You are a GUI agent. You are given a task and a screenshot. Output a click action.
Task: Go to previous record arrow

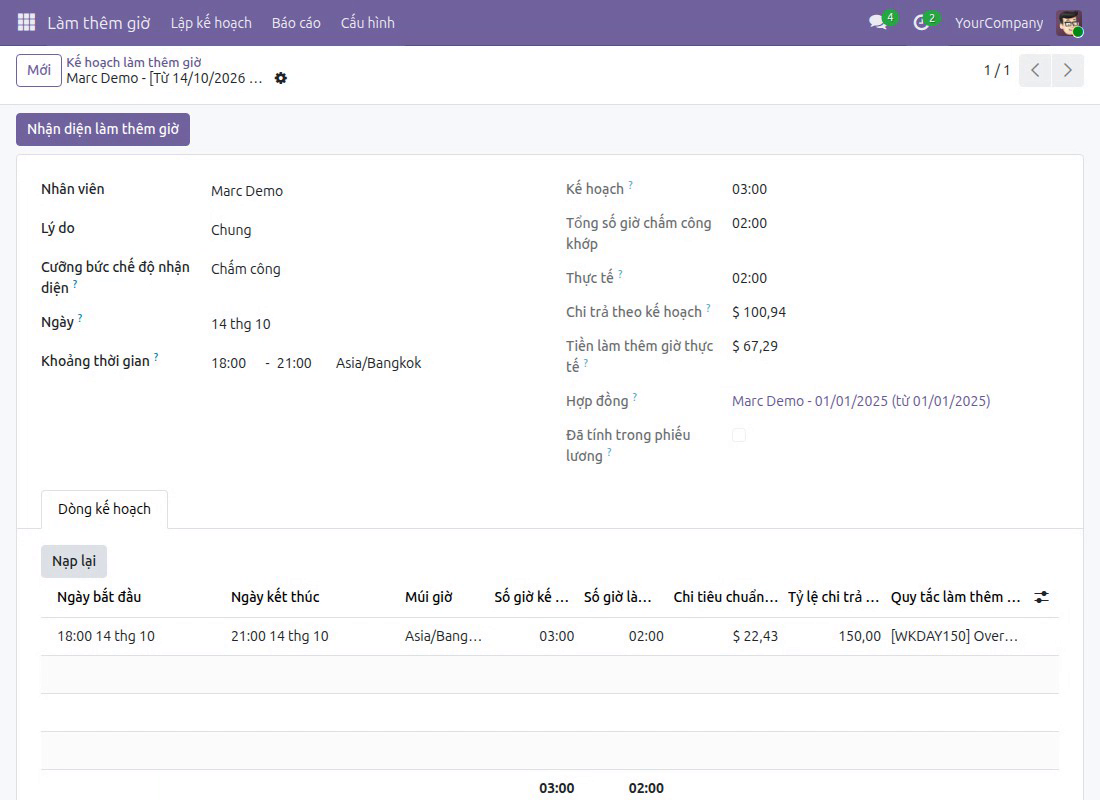point(1035,70)
